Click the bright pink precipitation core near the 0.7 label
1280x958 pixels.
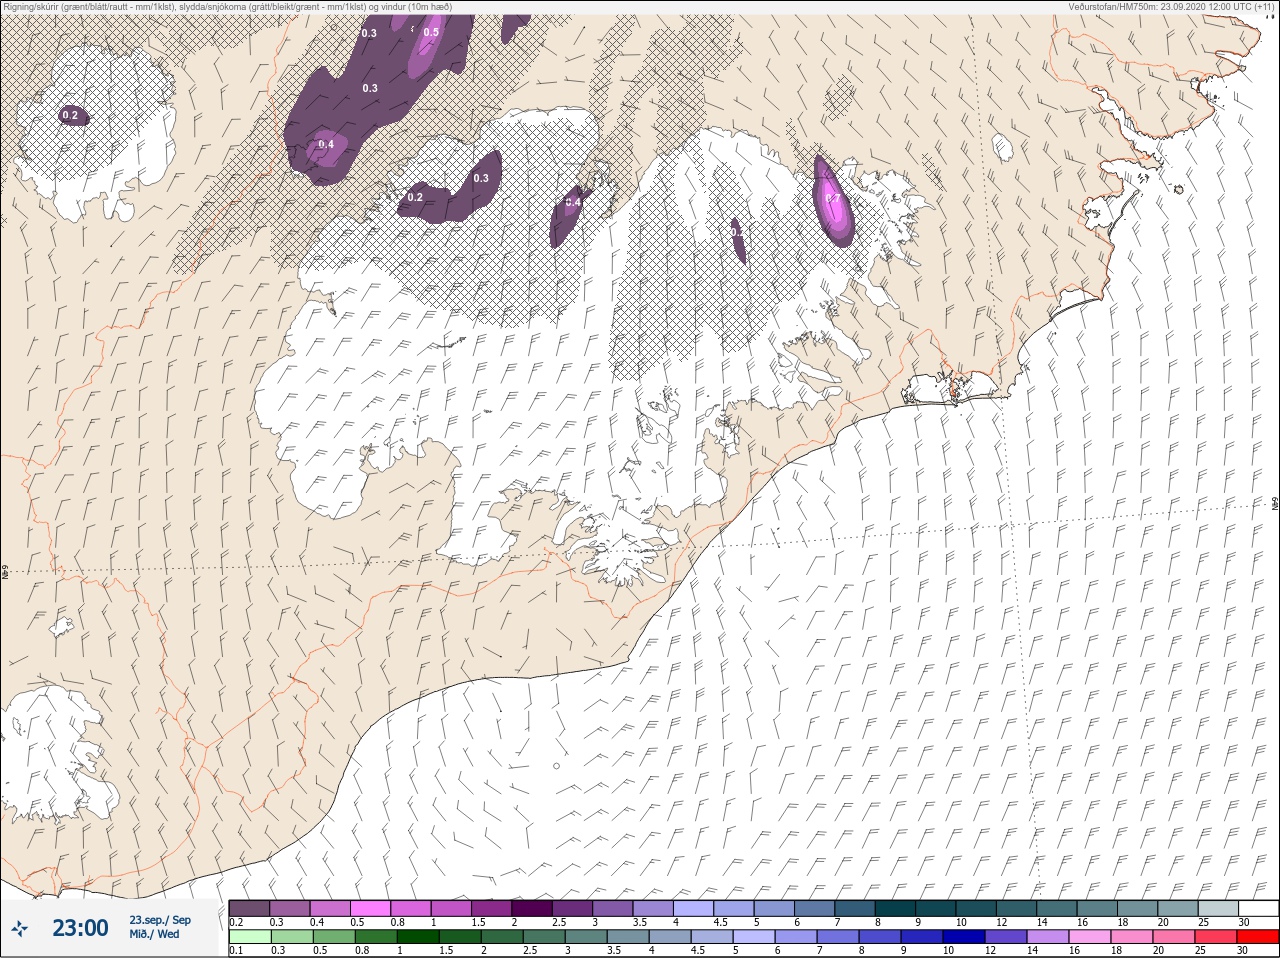(832, 203)
